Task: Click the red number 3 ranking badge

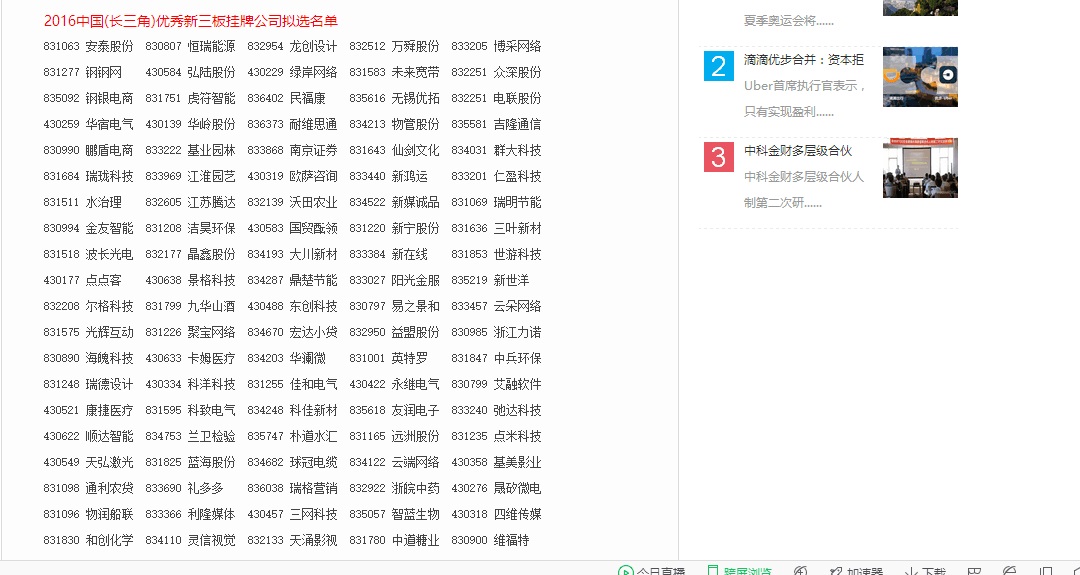Action: (718, 157)
